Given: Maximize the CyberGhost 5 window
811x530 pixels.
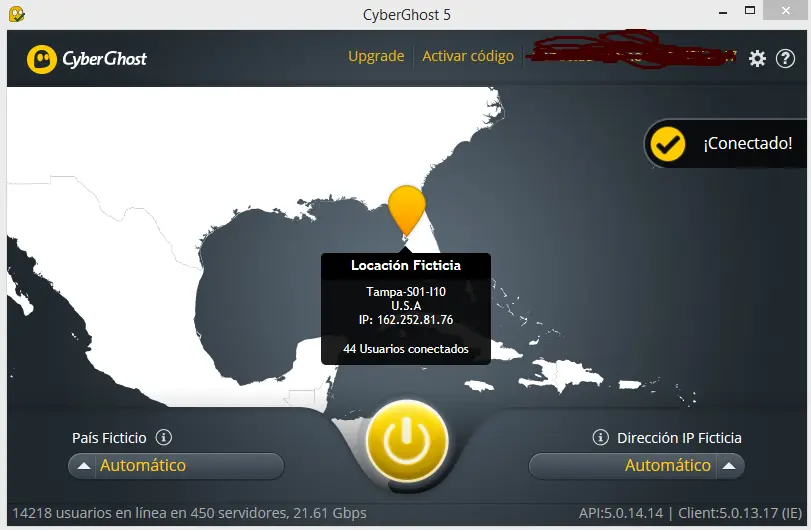Looking at the screenshot, I should point(749,10).
